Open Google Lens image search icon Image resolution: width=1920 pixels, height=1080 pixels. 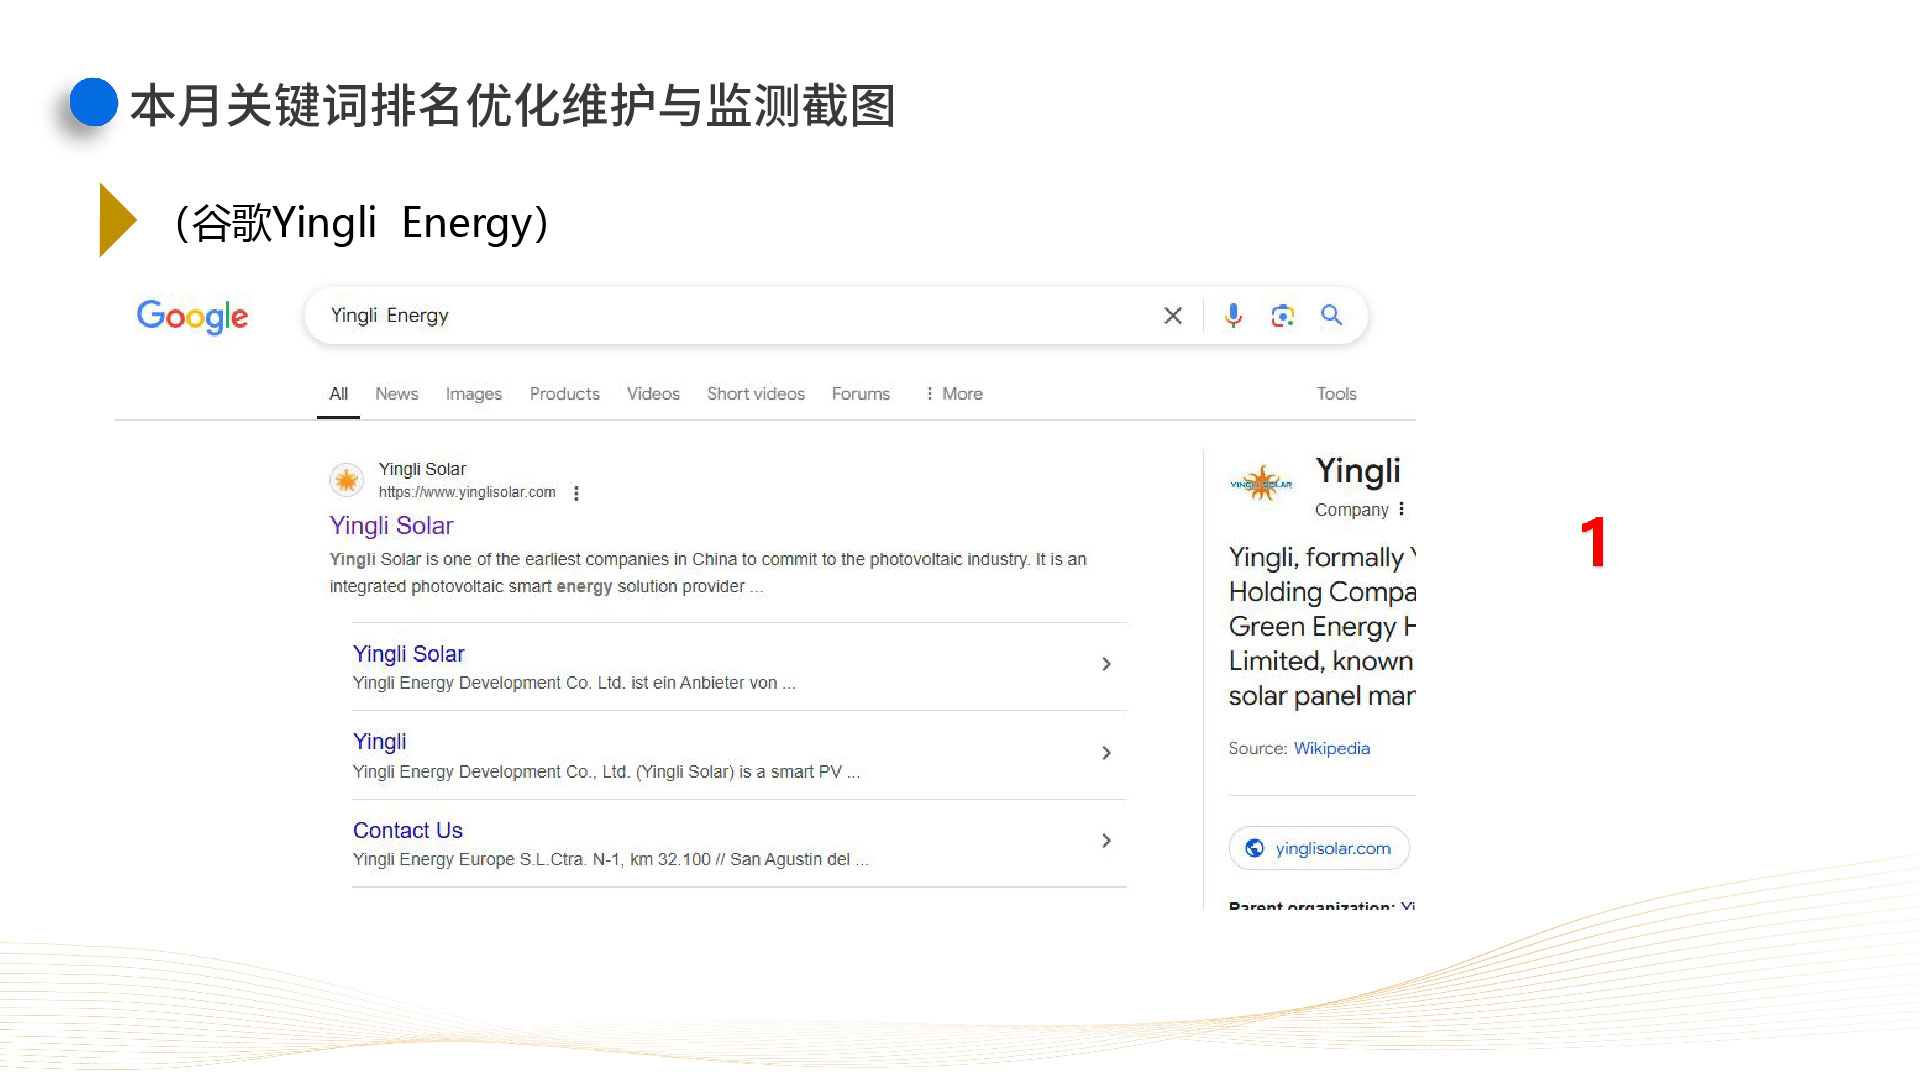point(1282,316)
